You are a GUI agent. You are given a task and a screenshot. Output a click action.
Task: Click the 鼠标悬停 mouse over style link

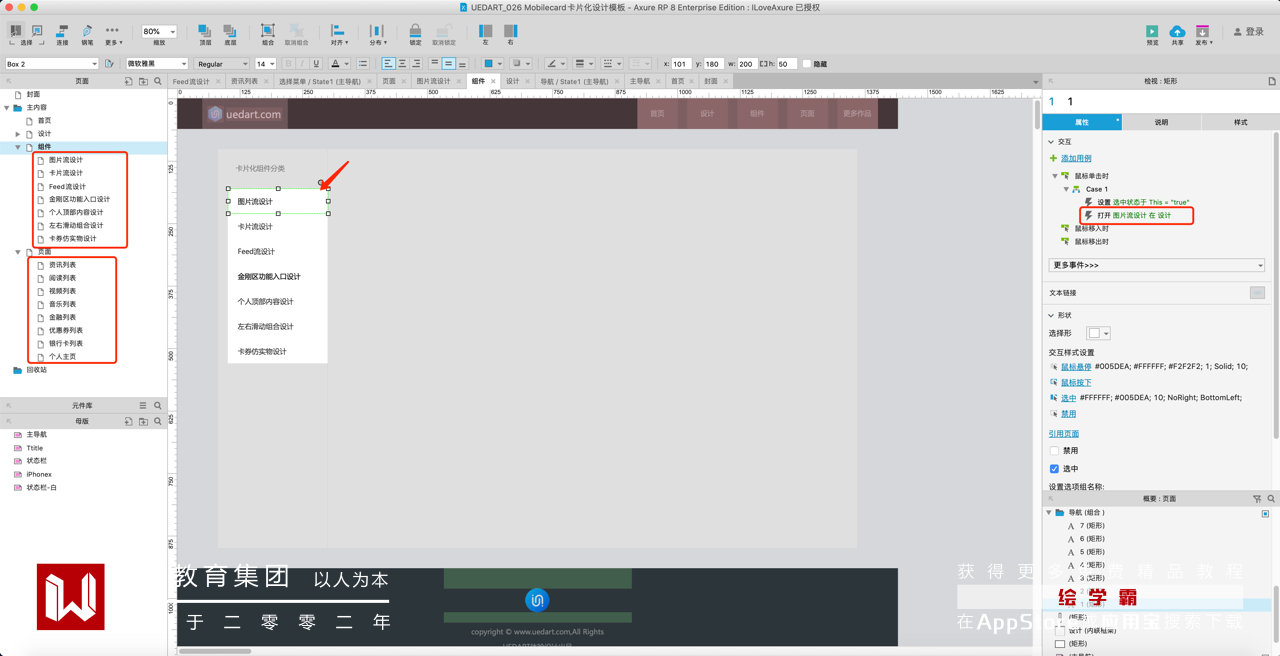1076,367
